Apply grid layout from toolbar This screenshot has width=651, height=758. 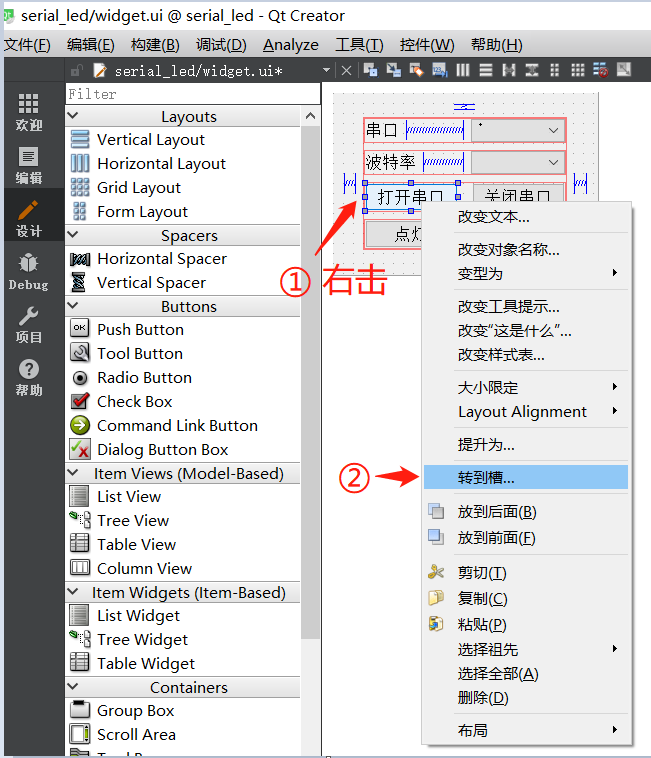pos(578,71)
